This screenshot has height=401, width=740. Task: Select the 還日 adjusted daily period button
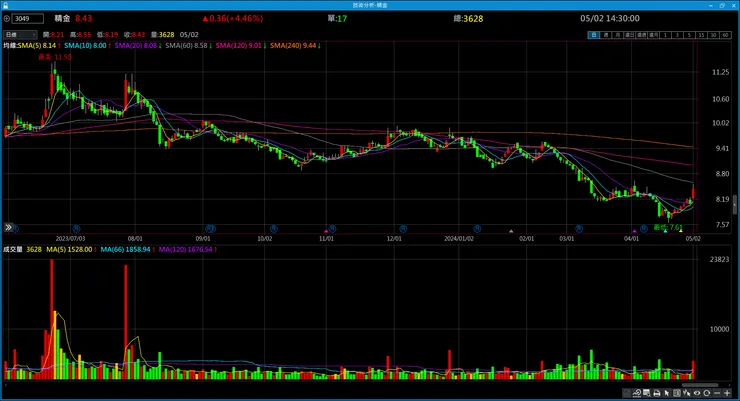pyautogui.click(x=629, y=35)
